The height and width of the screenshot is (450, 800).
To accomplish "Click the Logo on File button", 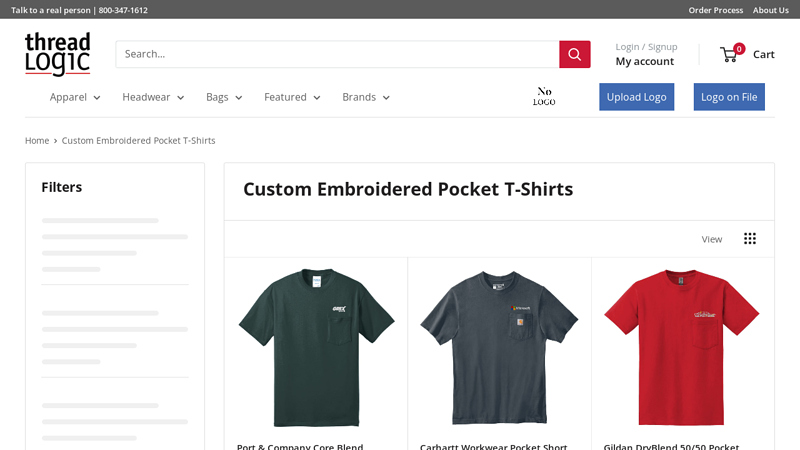I will click(729, 97).
